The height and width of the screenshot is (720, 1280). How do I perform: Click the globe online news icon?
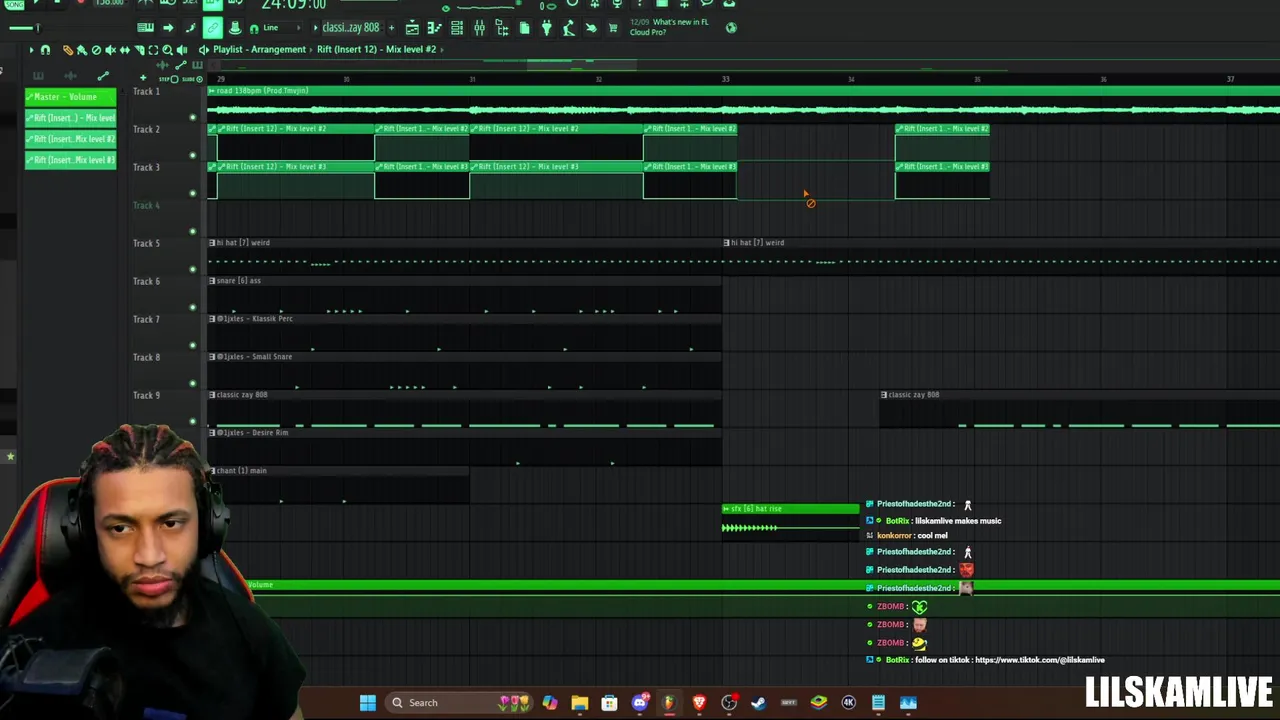point(731,27)
